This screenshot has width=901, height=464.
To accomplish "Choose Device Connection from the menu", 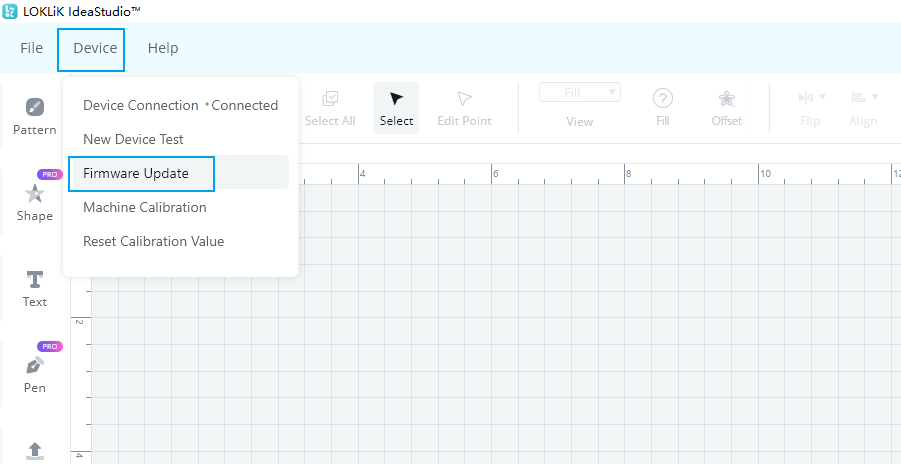I will pos(180,105).
